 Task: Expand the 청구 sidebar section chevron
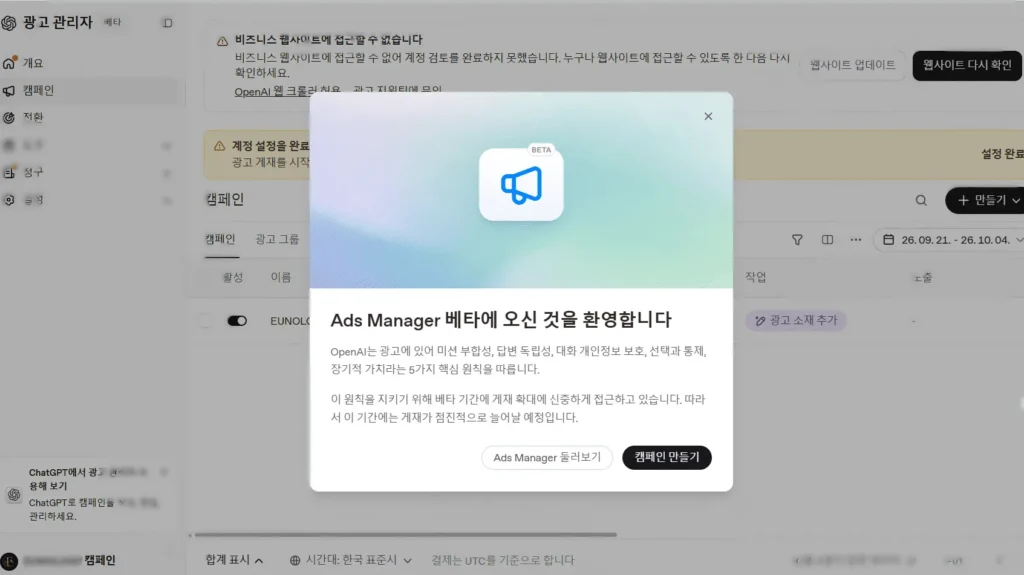pyautogui.click(x=167, y=173)
